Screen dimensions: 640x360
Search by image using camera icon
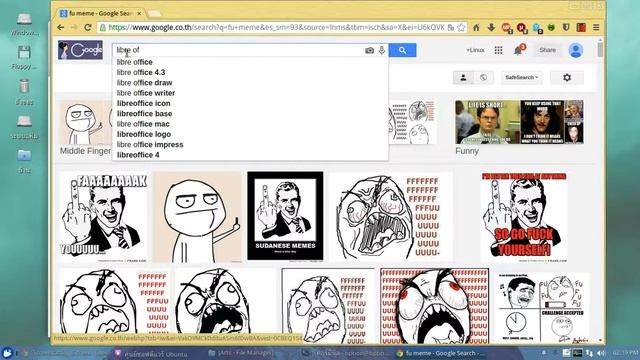pyautogui.click(x=369, y=50)
